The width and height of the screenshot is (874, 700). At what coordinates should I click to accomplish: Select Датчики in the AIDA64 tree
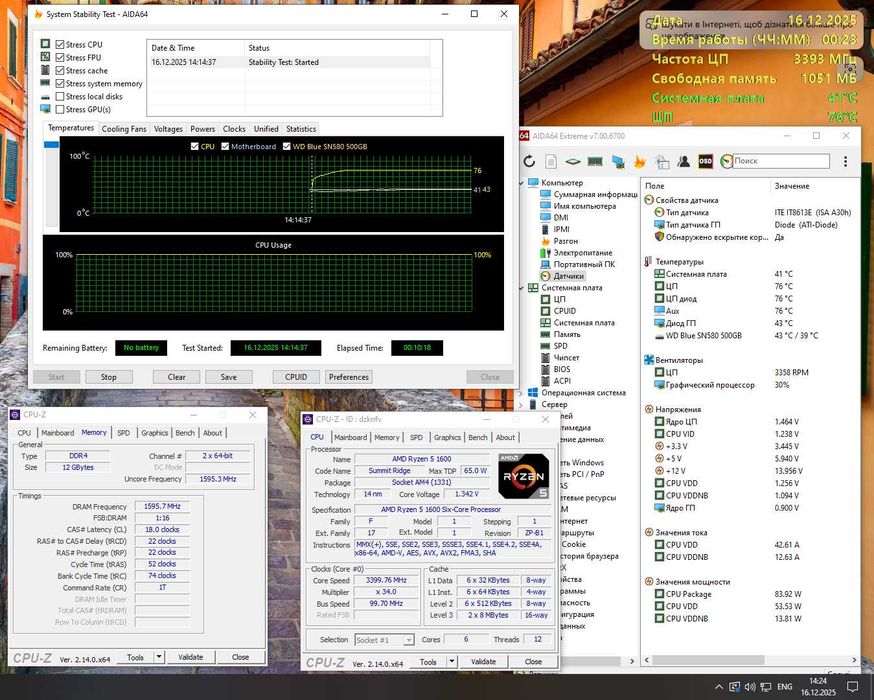(x=569, y=276)
